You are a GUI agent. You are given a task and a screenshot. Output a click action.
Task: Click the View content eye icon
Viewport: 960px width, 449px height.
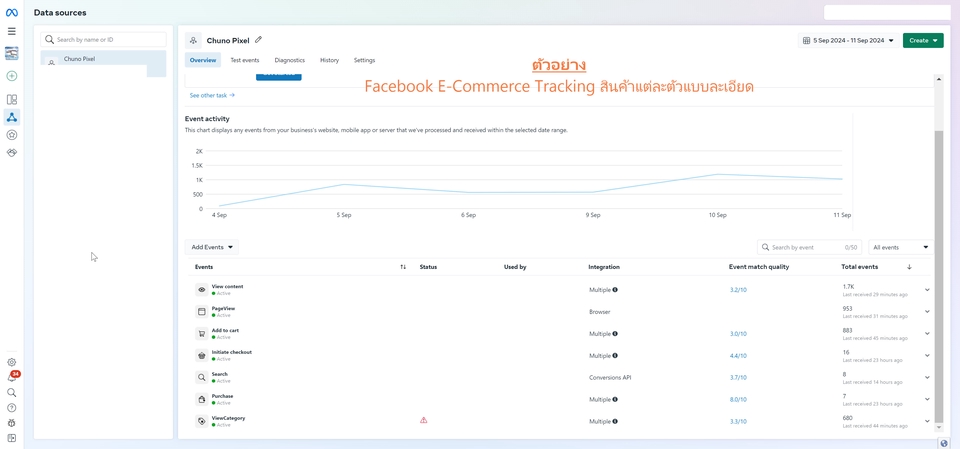click(201, 290)
